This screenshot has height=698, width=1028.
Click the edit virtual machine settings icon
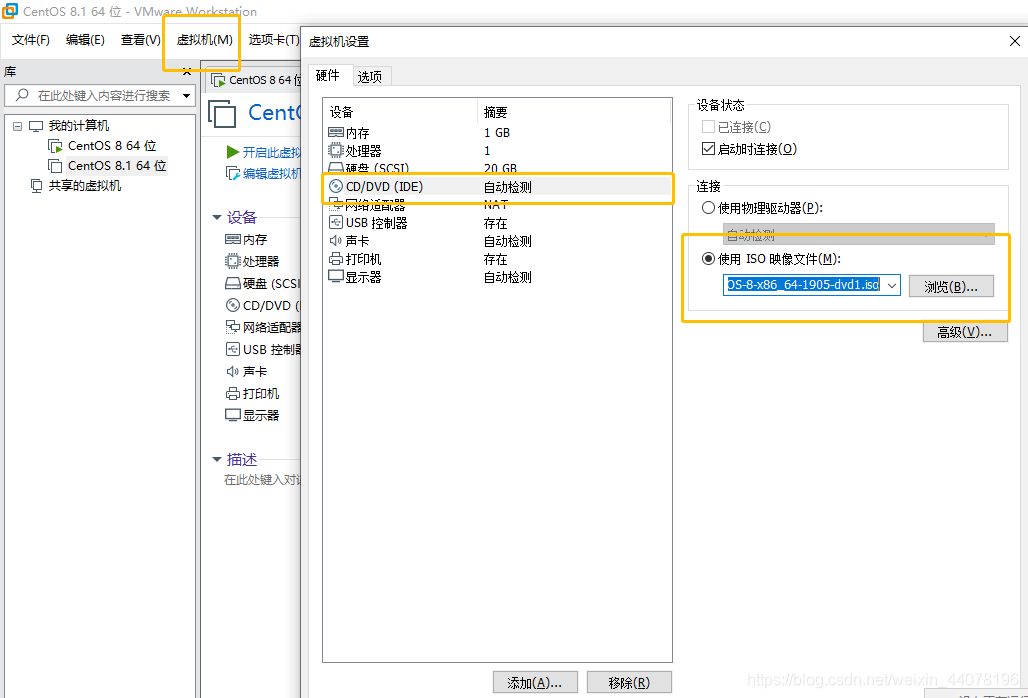click(233, 173)
